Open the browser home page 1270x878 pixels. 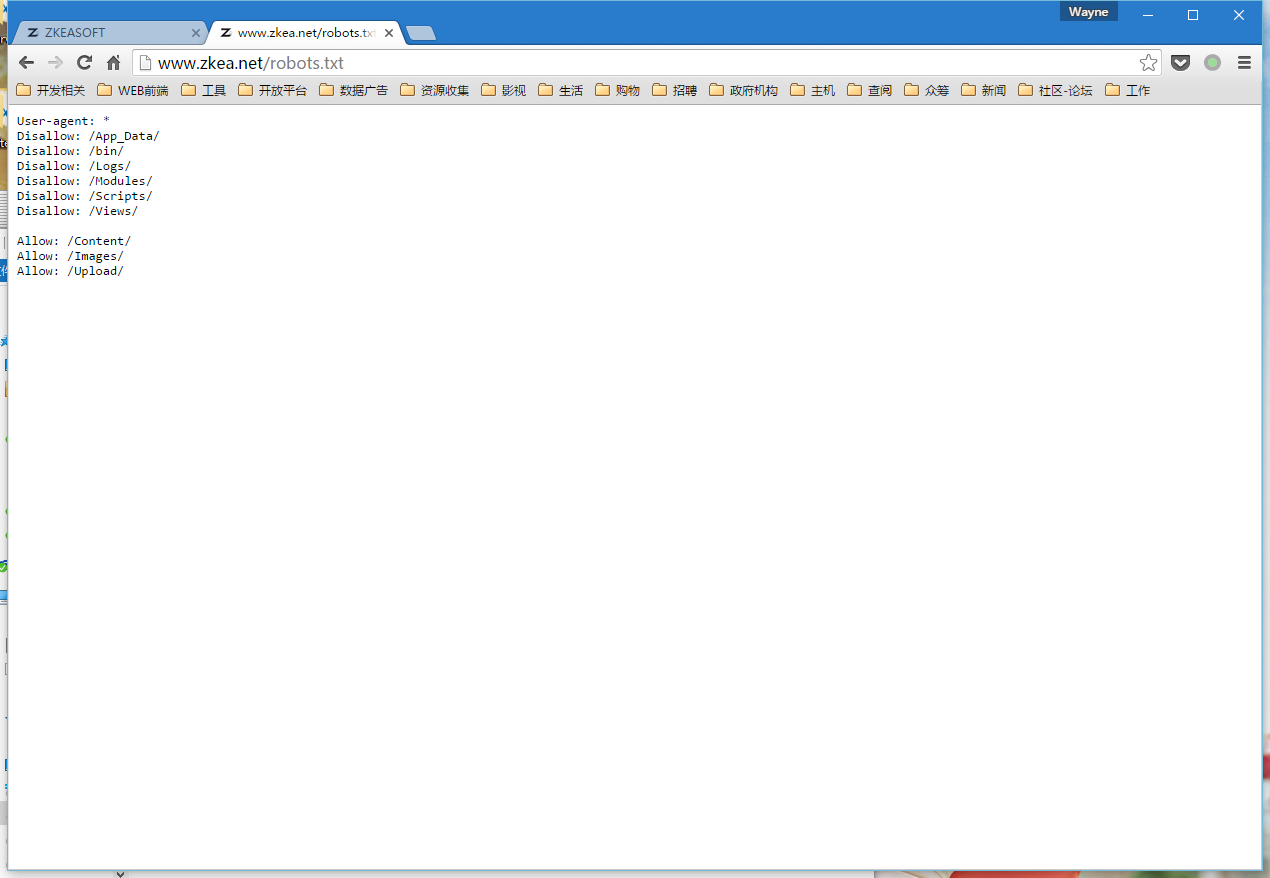pos(113,62)
